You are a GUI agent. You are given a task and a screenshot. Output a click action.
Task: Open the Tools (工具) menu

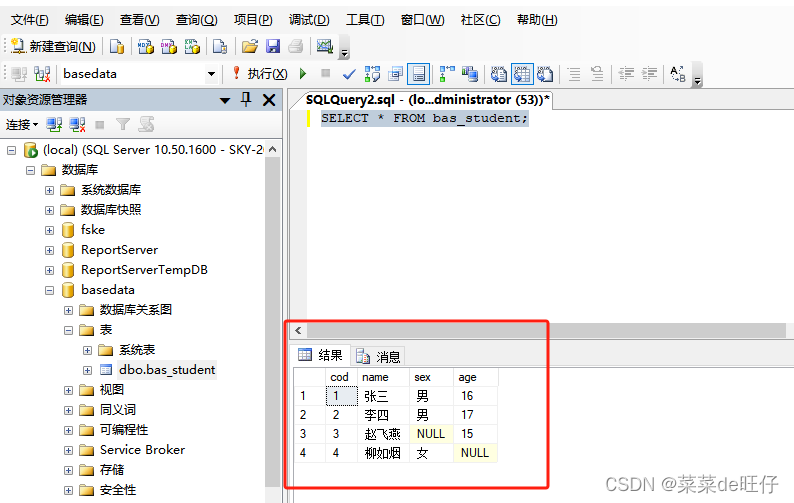365,20
